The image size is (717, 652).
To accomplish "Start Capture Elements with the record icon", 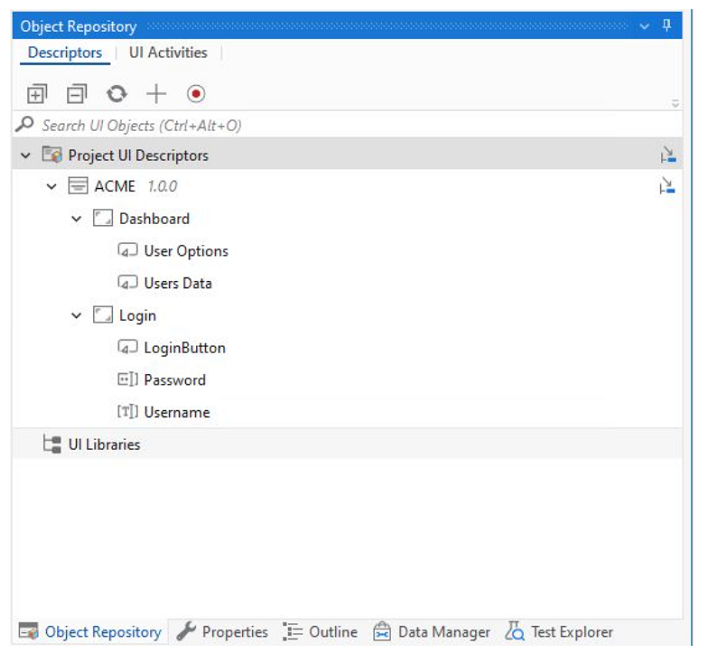I will click(x=196, y=94).
